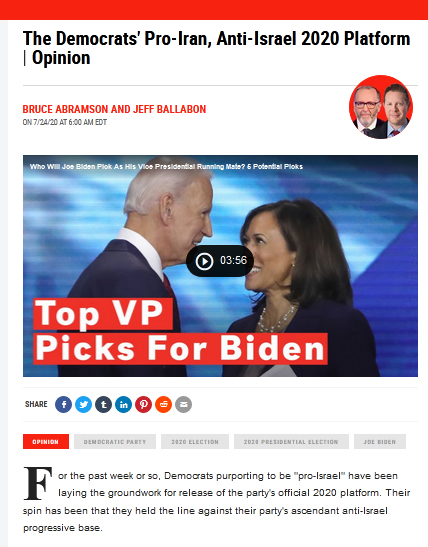
Task: Share article on Tumblr
Action: point(104,405)
